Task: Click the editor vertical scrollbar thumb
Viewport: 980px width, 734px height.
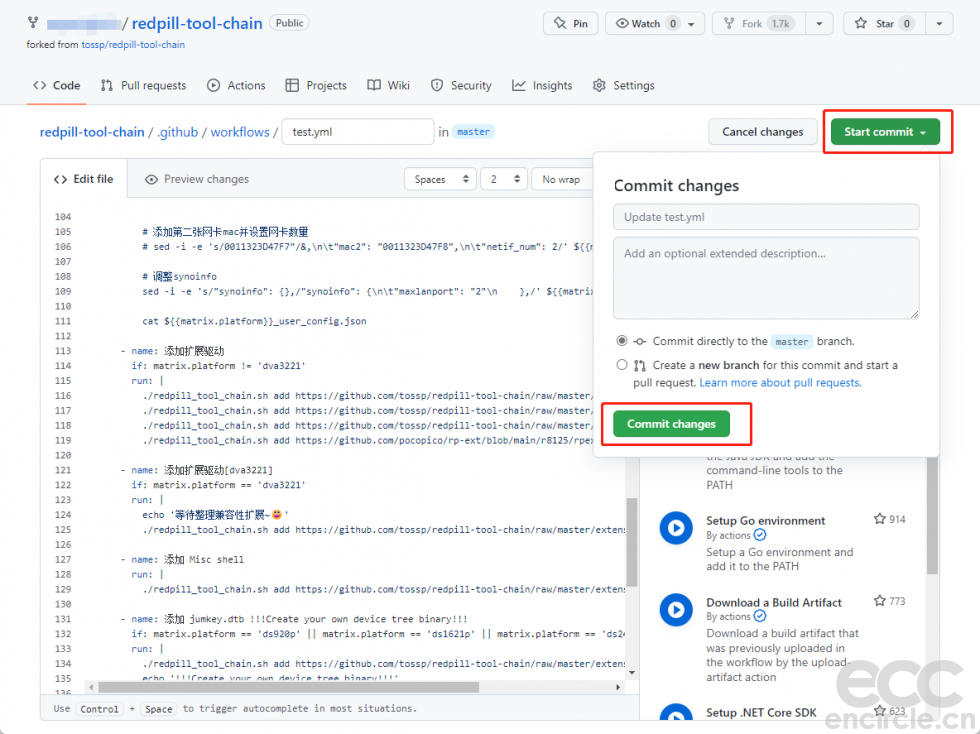Action: [x=632, y=541]
